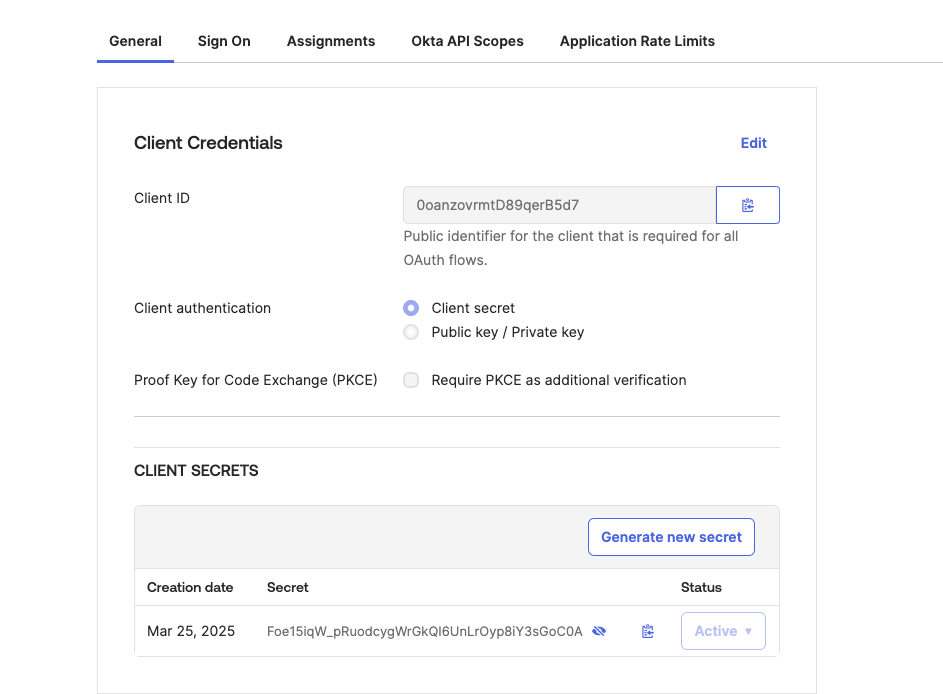The width and height of the screenshot is (943, 694).
Task: Go to the Assignments tab
Action: point(331,41)
